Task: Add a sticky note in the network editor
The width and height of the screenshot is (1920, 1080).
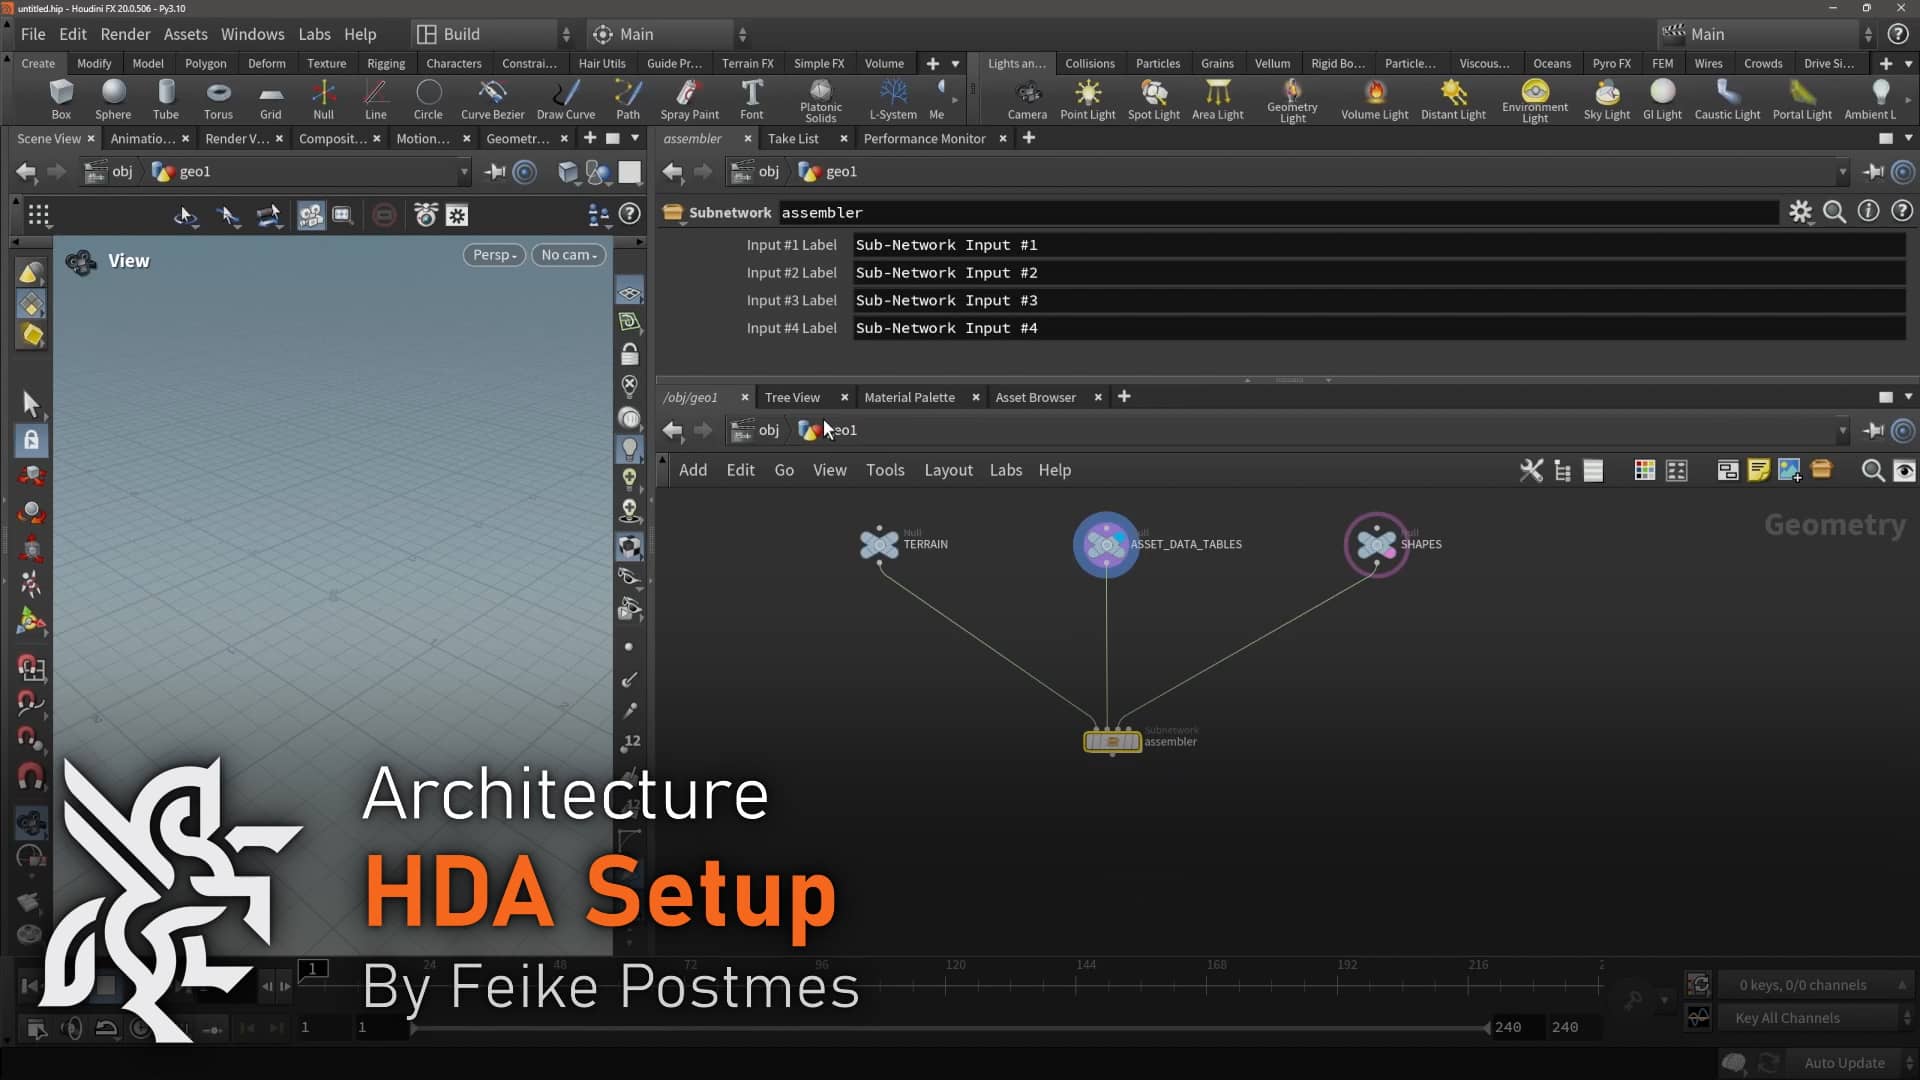Action: (x=1758, y=470)
